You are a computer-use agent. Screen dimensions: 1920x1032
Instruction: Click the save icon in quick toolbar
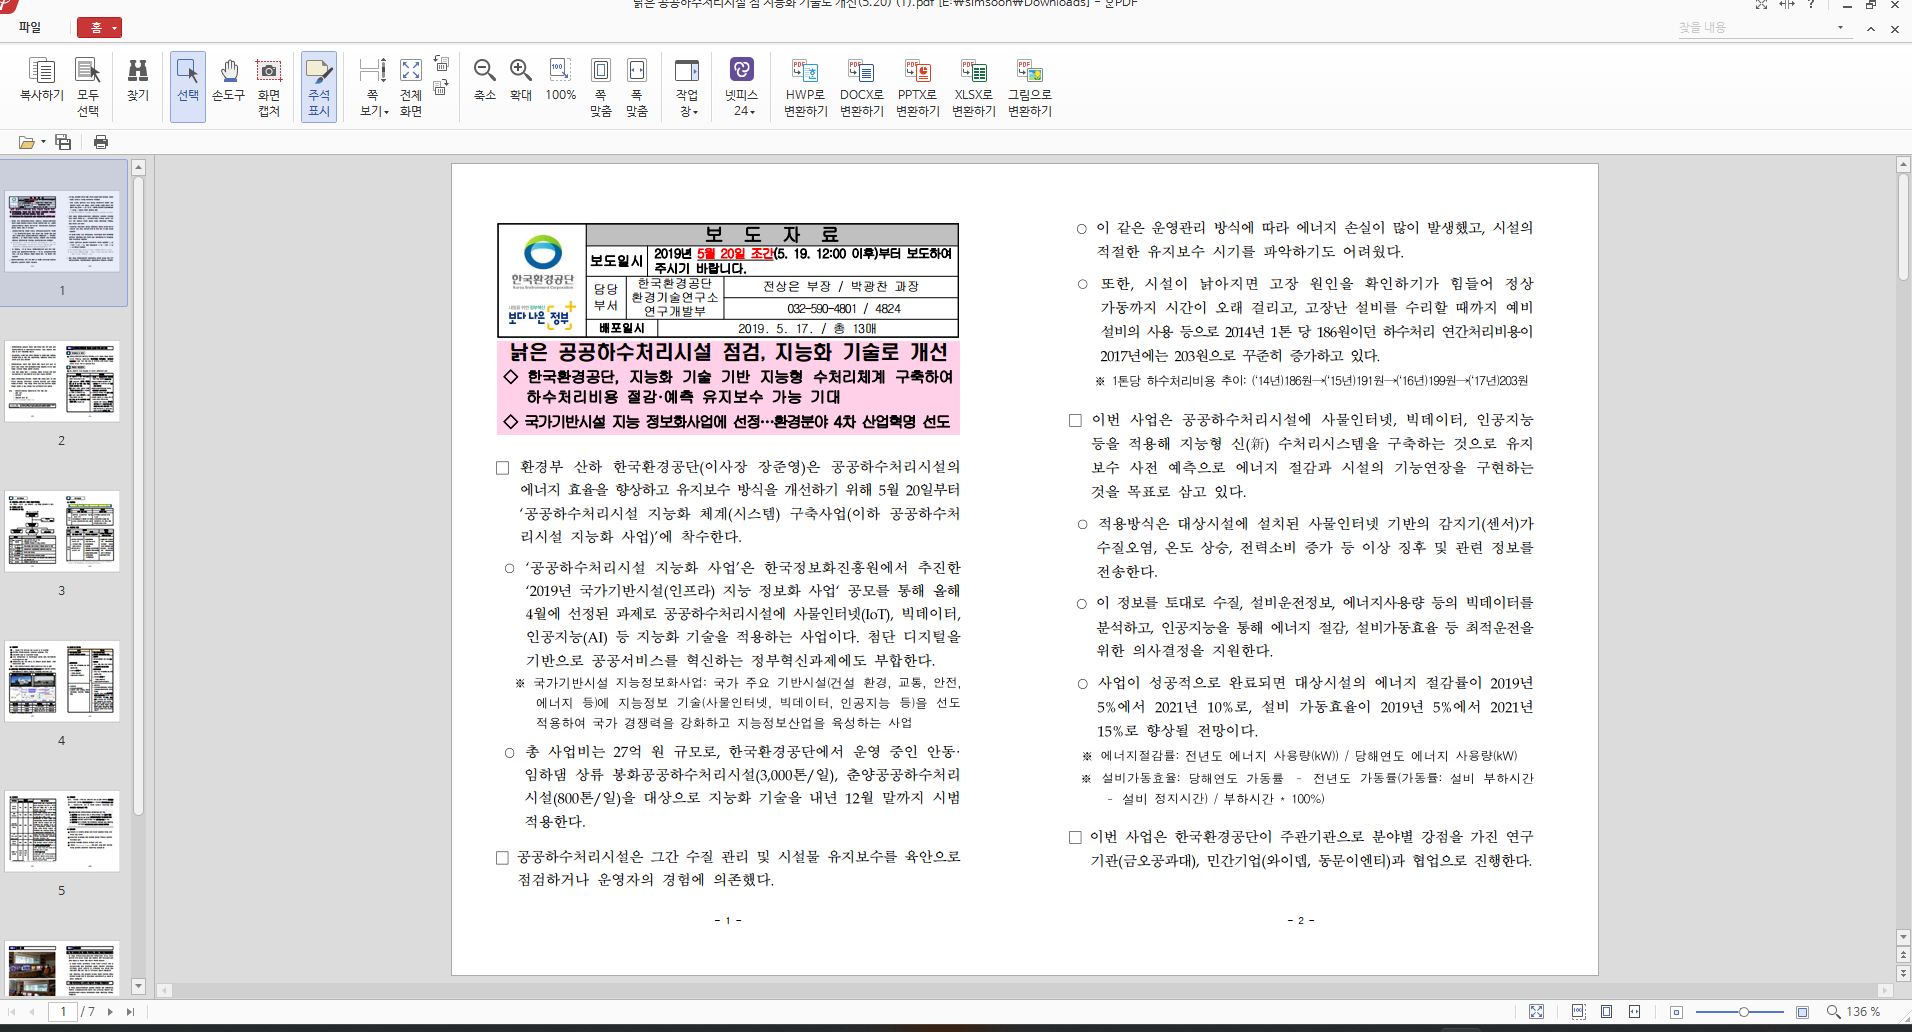(x=63, y=142)
